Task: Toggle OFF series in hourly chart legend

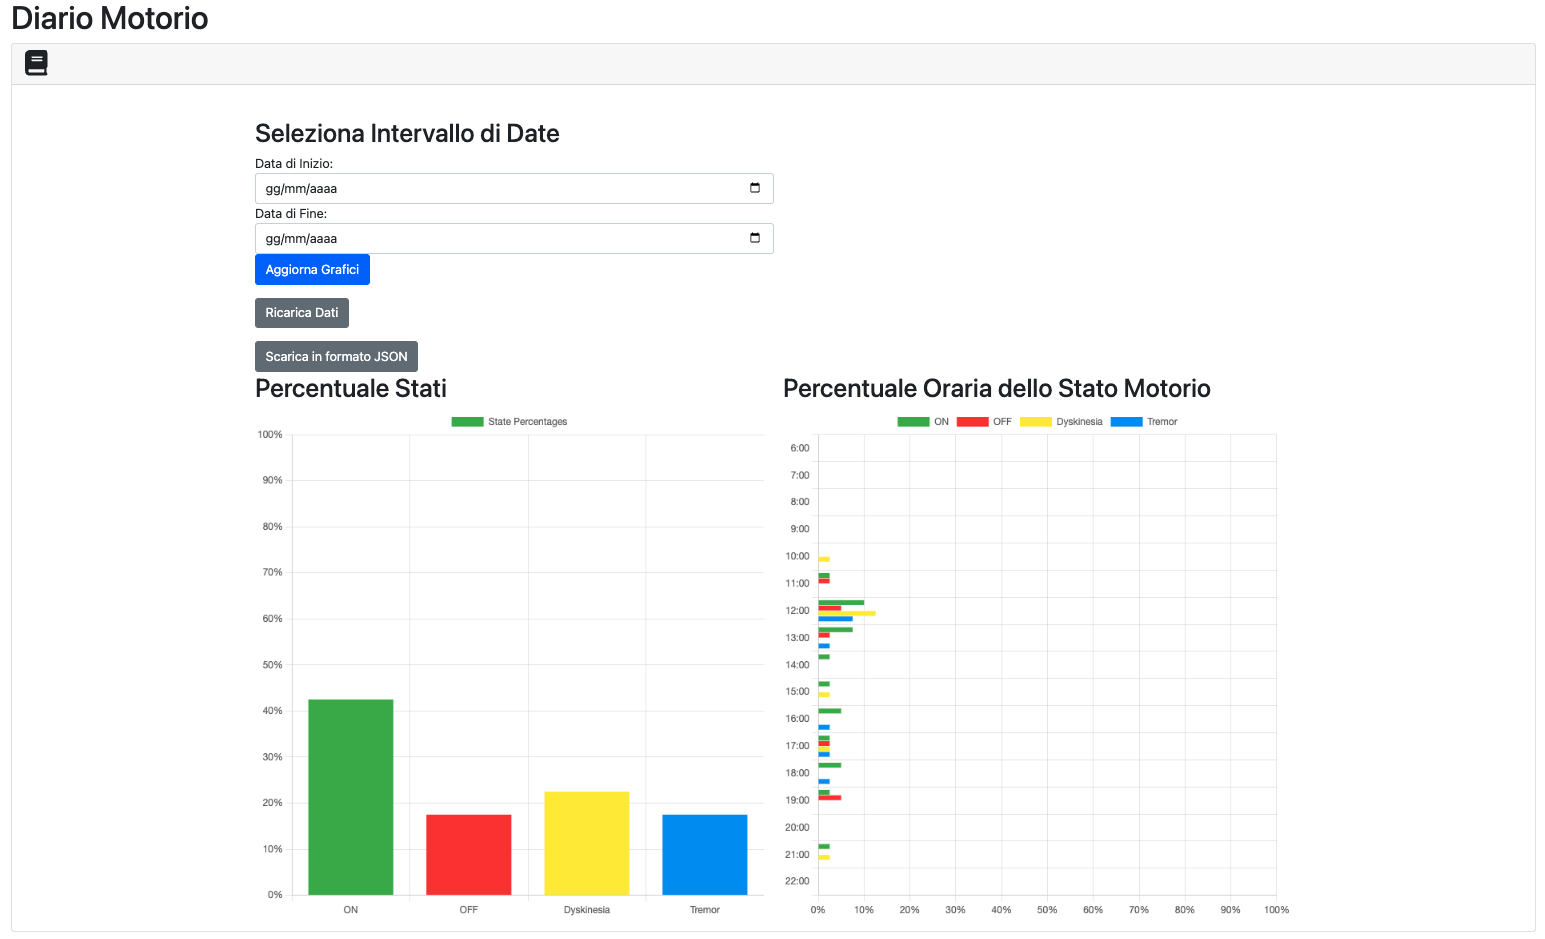Action: [x=972, y=422]
